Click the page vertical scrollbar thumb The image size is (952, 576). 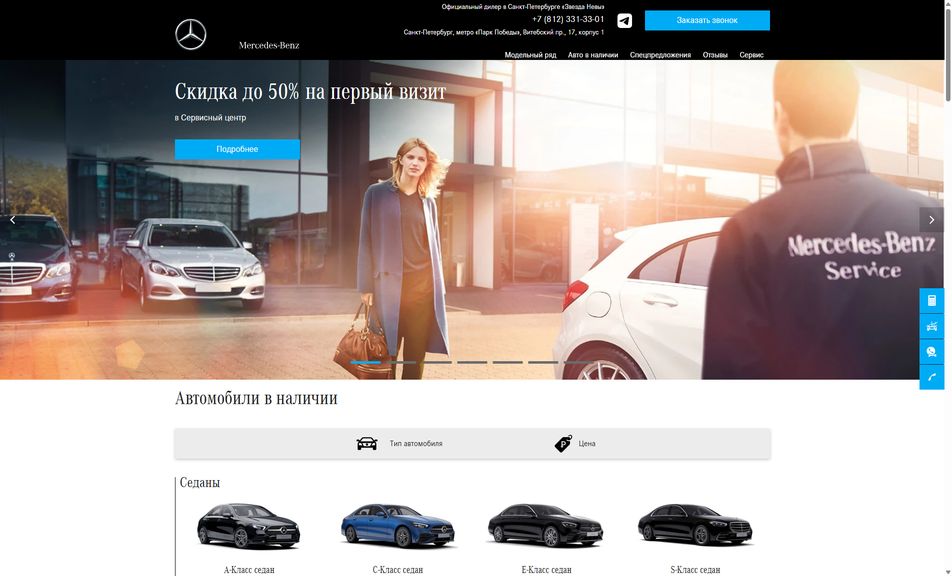tap(948, 55)
